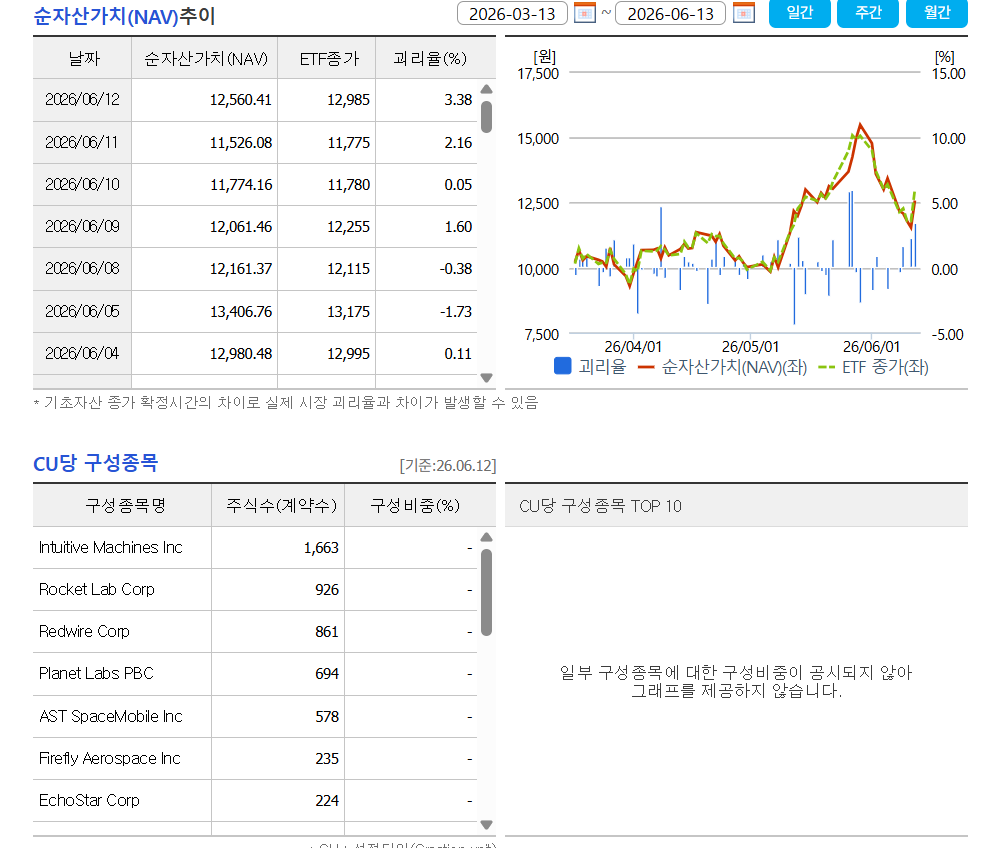
Task: Select the AST SpaceMobile Inc row
Action: click(255, 716)
